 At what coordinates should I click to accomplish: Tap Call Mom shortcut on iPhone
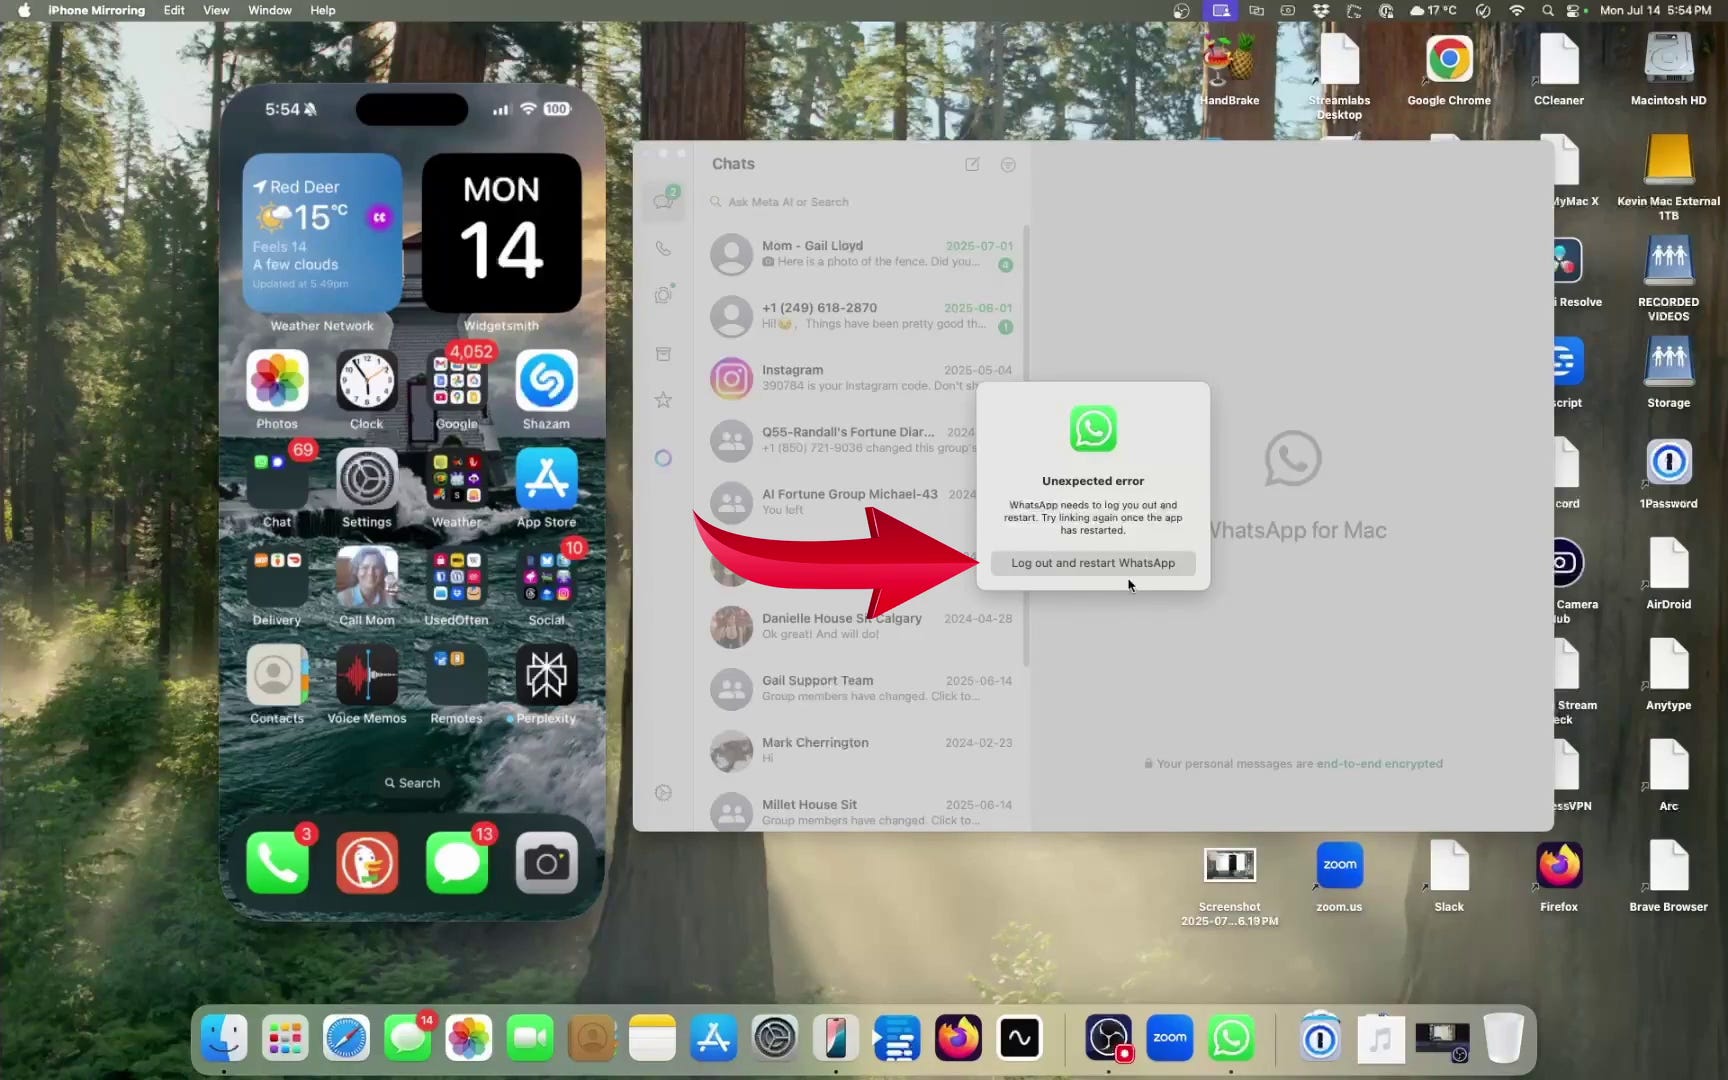(x=367, y=577)
